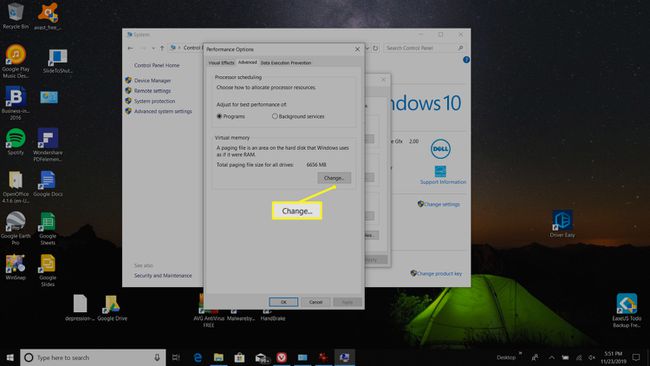This screenshot has height=366, width=650.
Task: Click the refresh button in System window
Action: 375,48
